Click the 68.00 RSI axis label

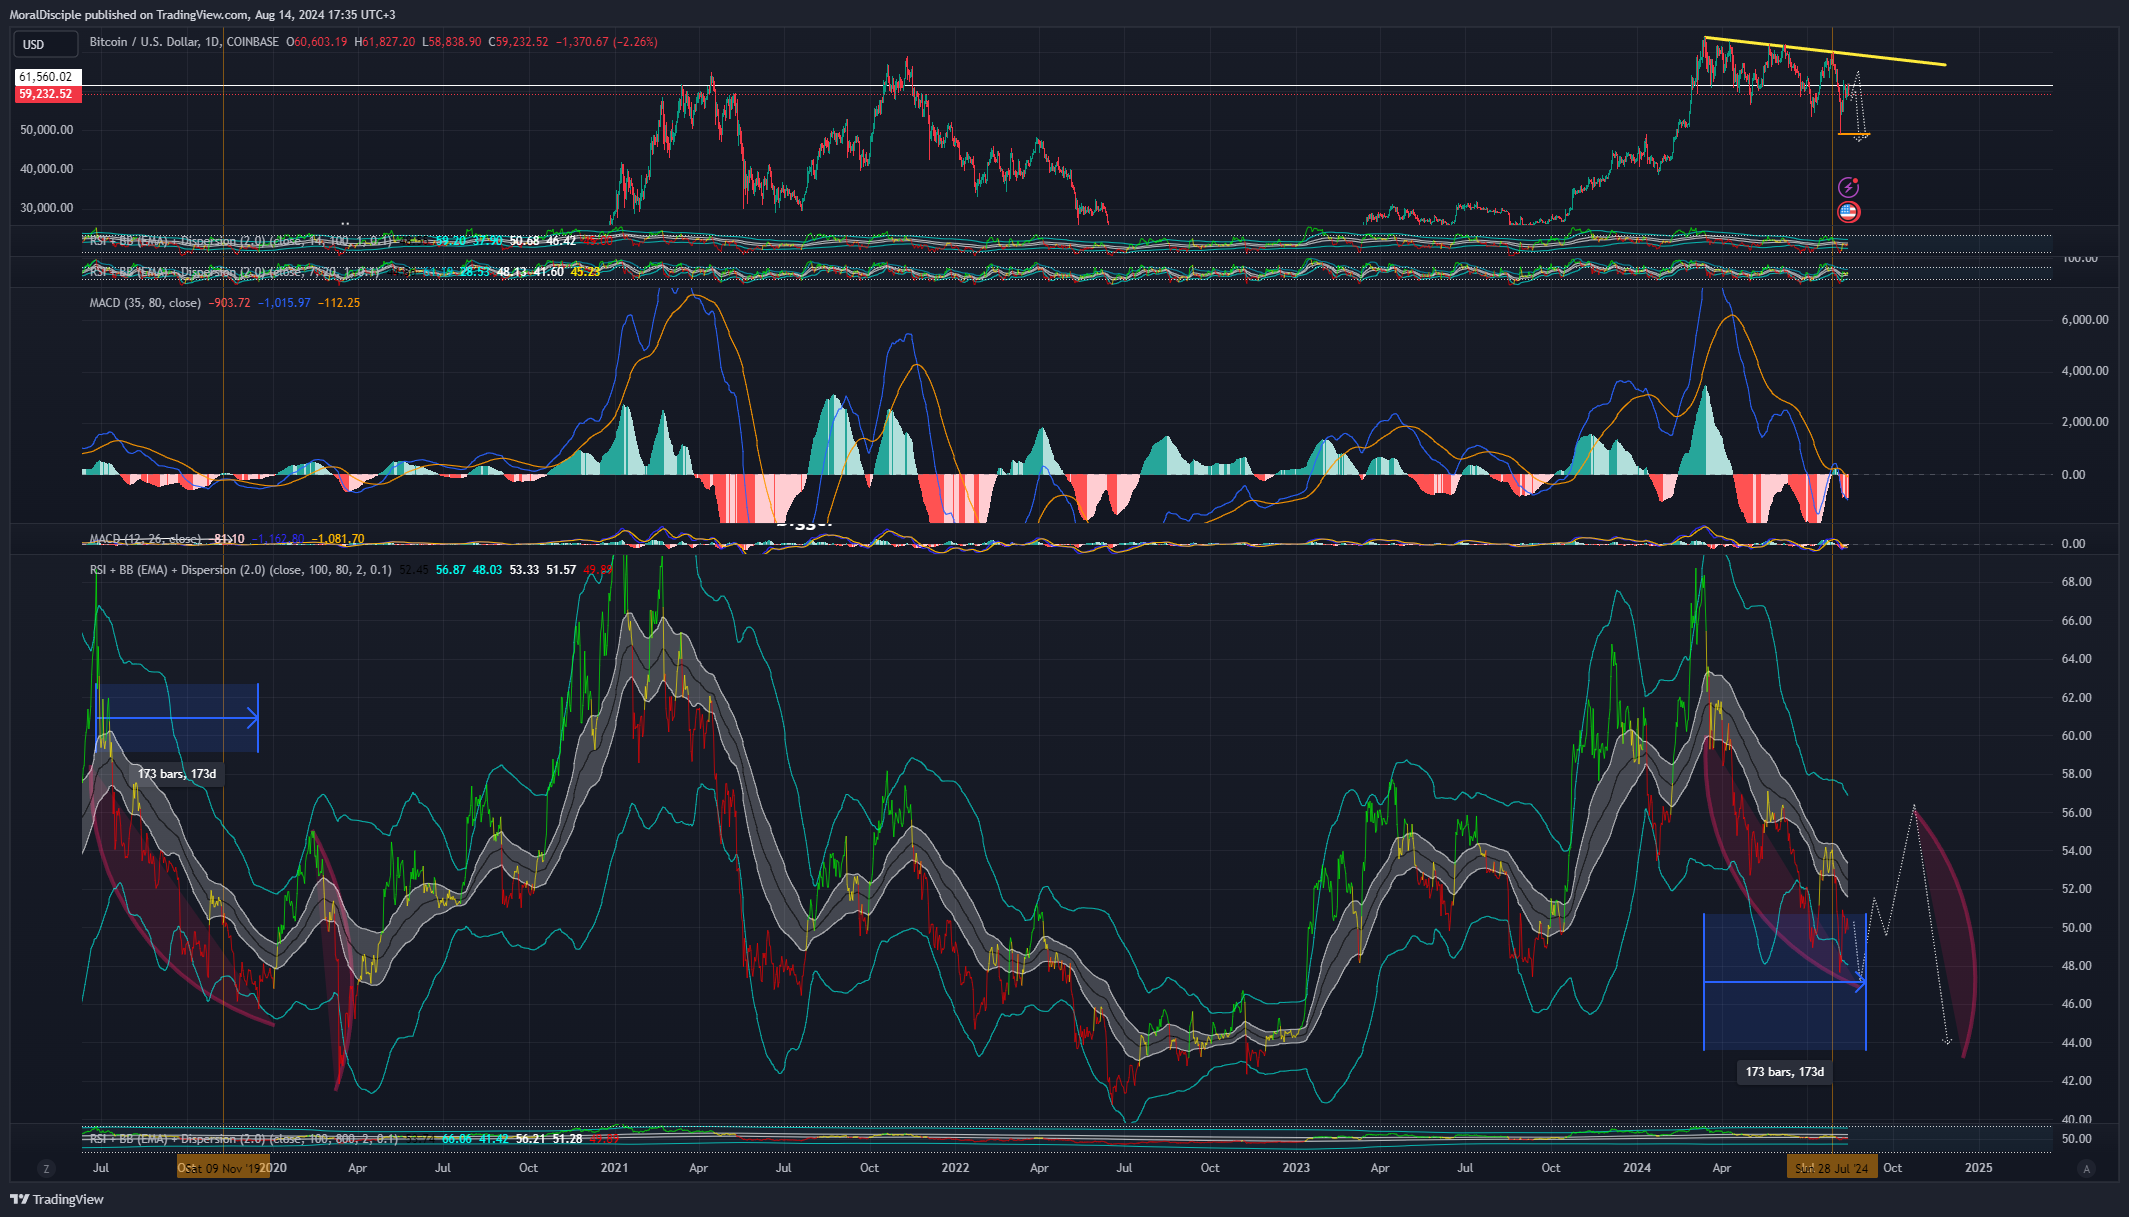[x=2077, y=582]
